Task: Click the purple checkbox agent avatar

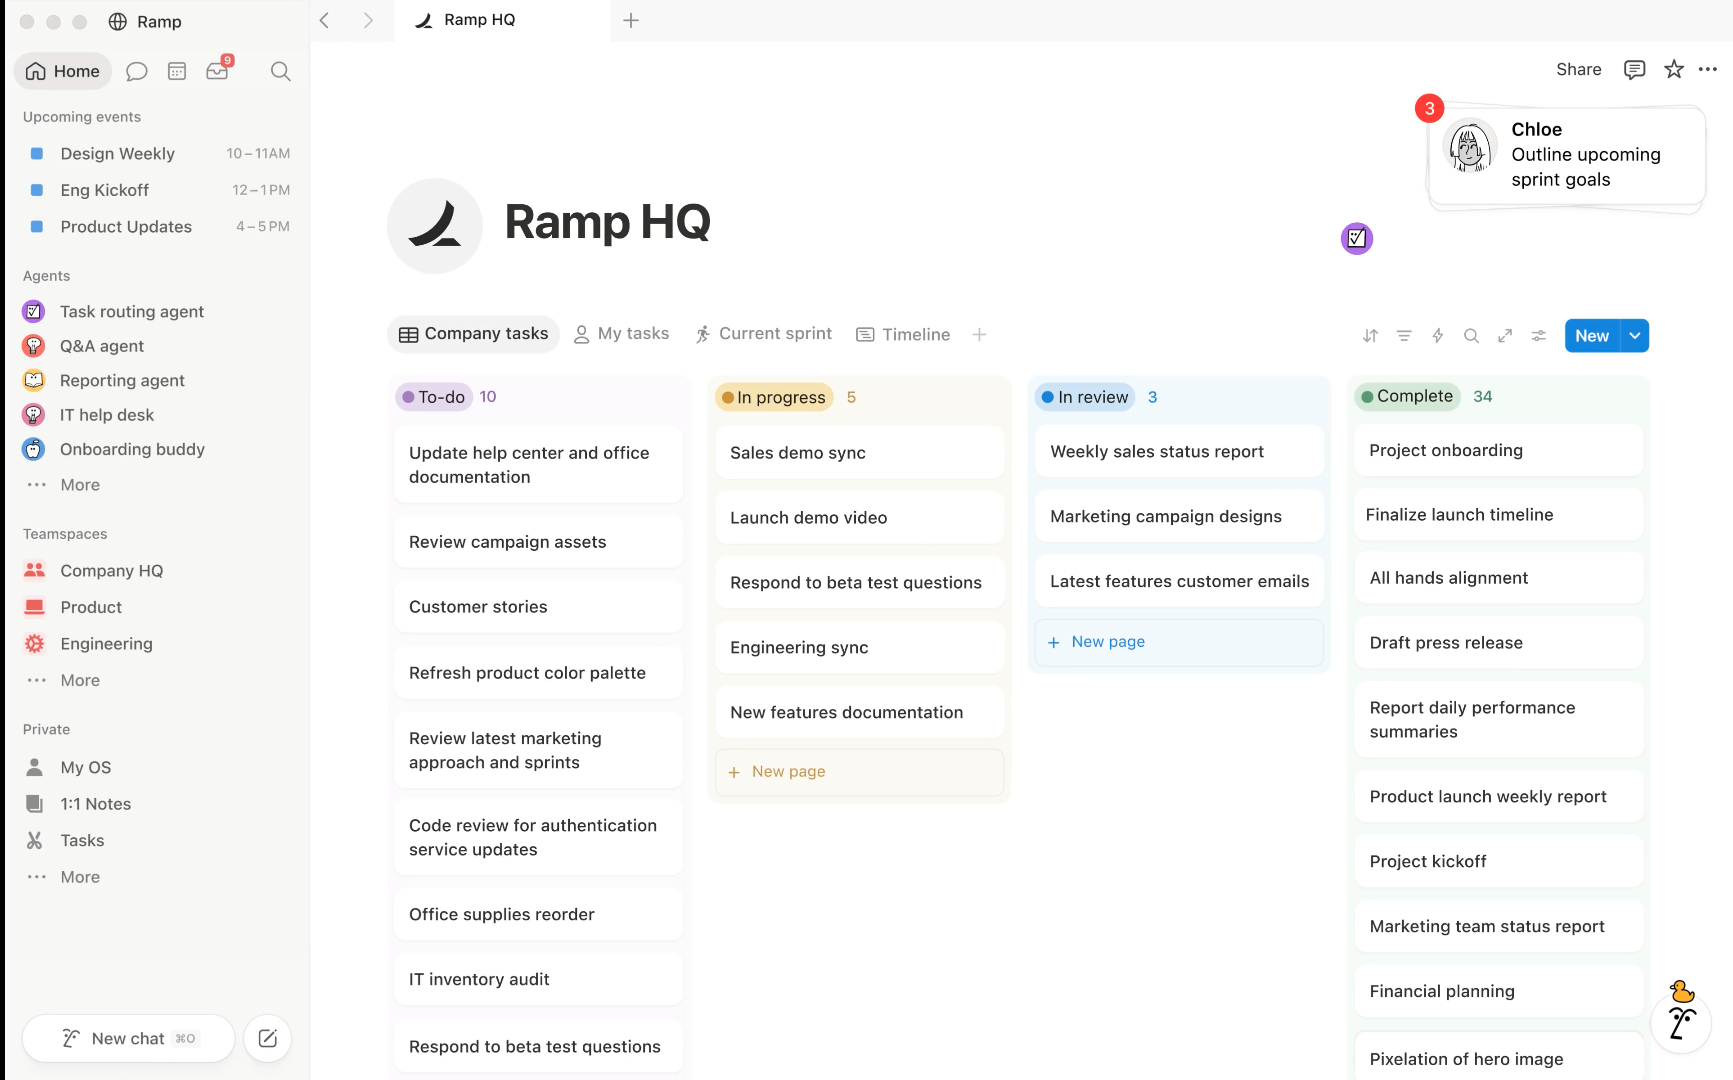Action: click(1357, 238)
